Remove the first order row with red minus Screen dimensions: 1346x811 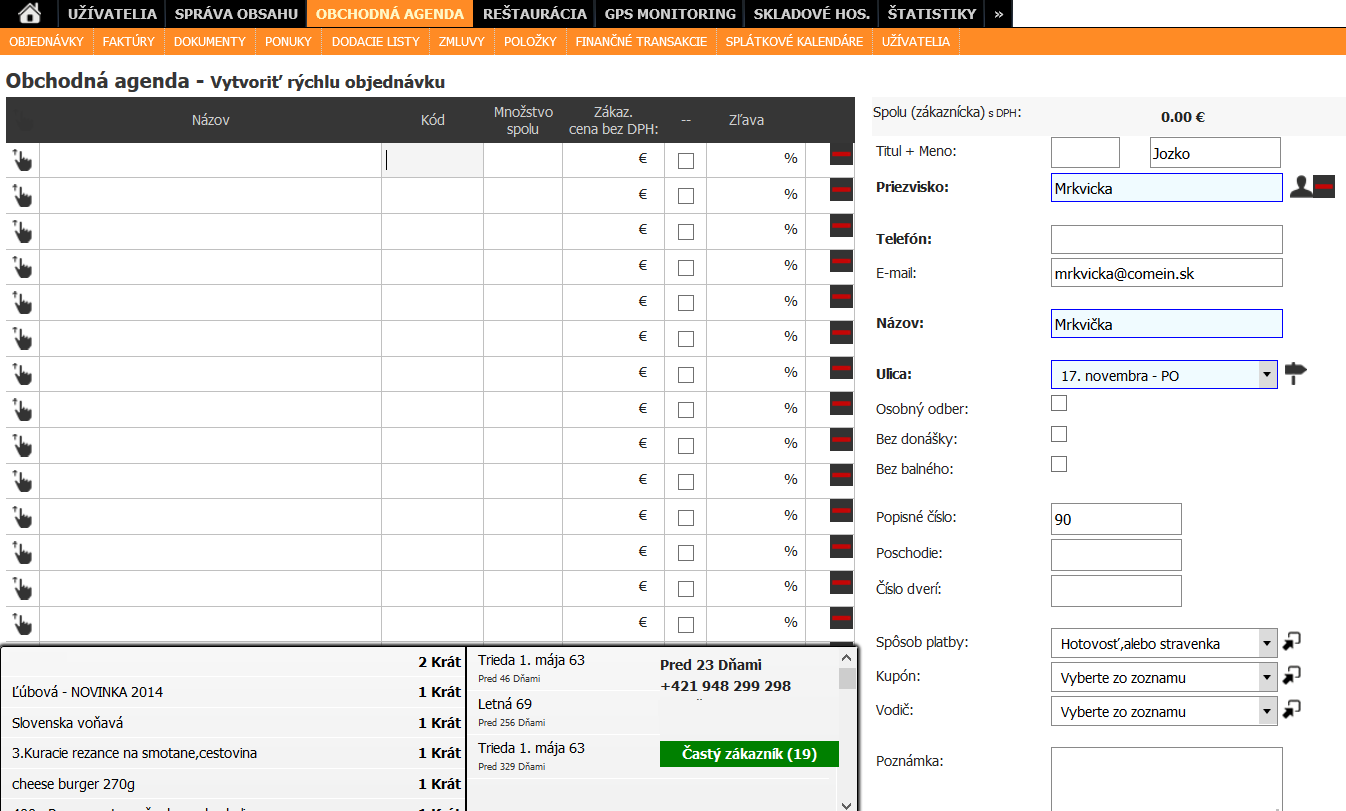(x=841, y=154)
